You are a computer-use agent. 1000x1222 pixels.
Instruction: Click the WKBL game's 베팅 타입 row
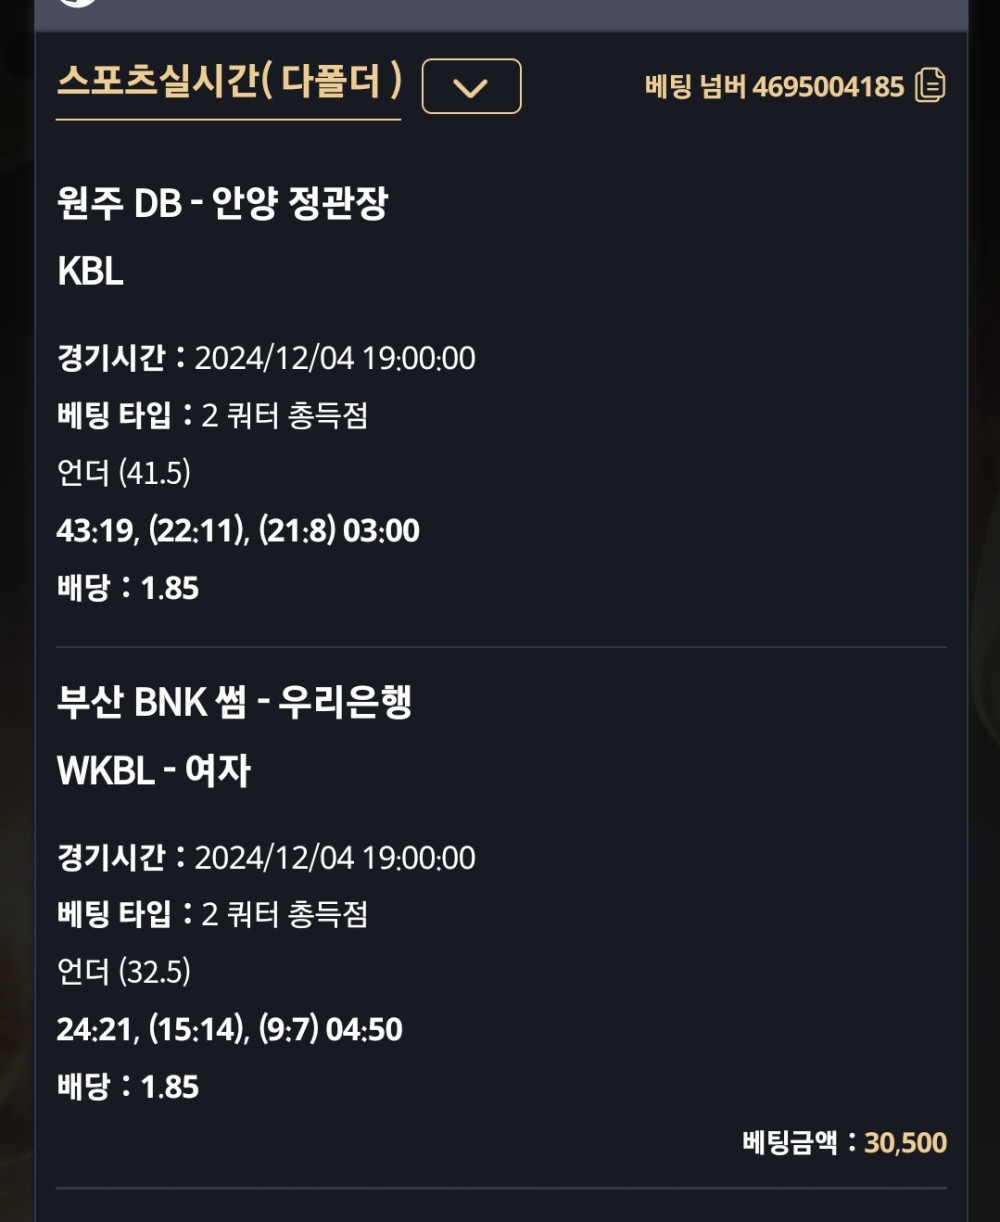(x=213, y=914)
